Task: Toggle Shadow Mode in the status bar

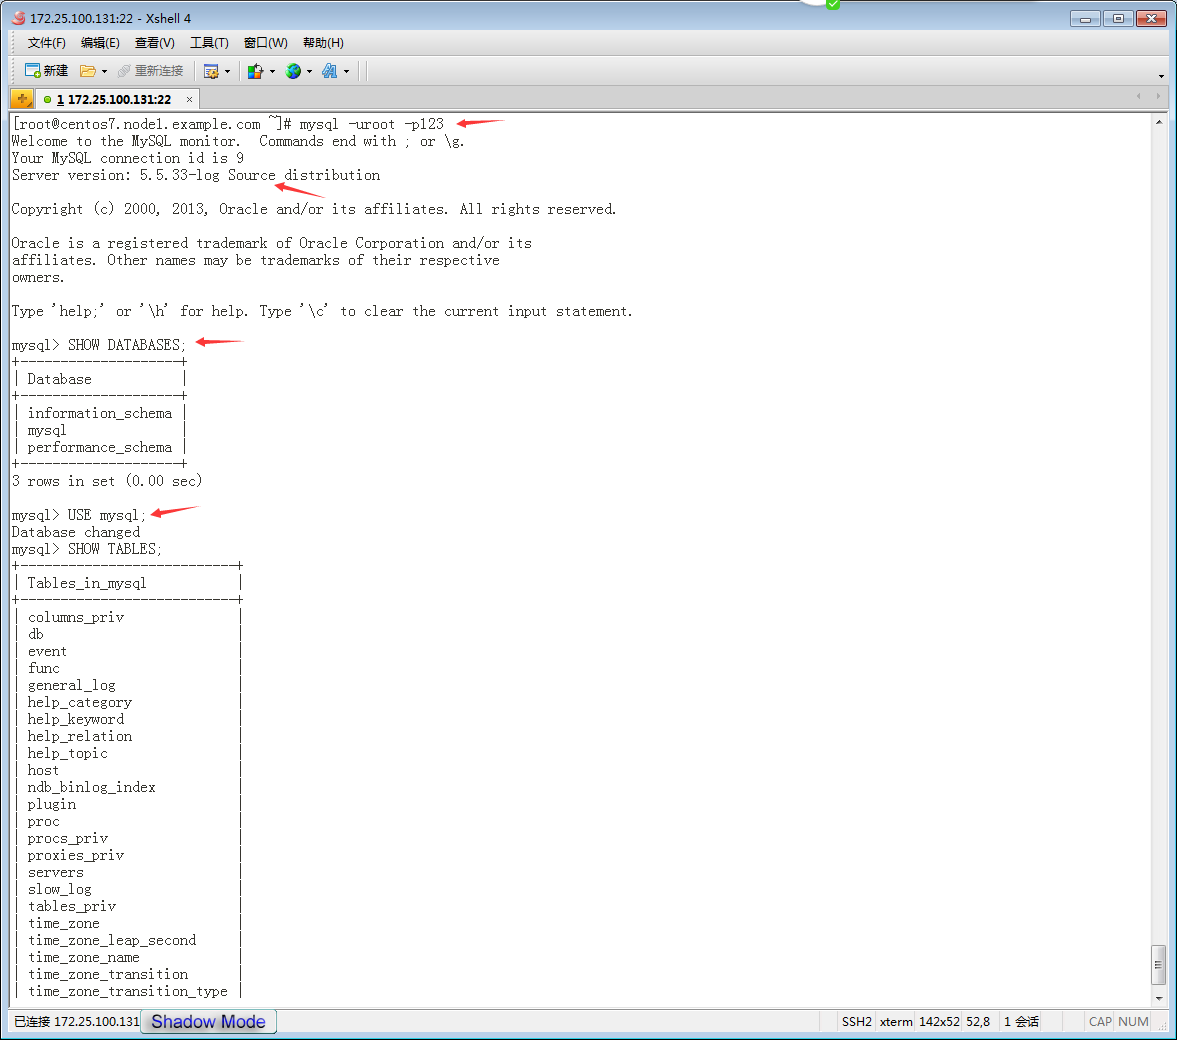Action: pyautogui.click(x=207, y=1021)
